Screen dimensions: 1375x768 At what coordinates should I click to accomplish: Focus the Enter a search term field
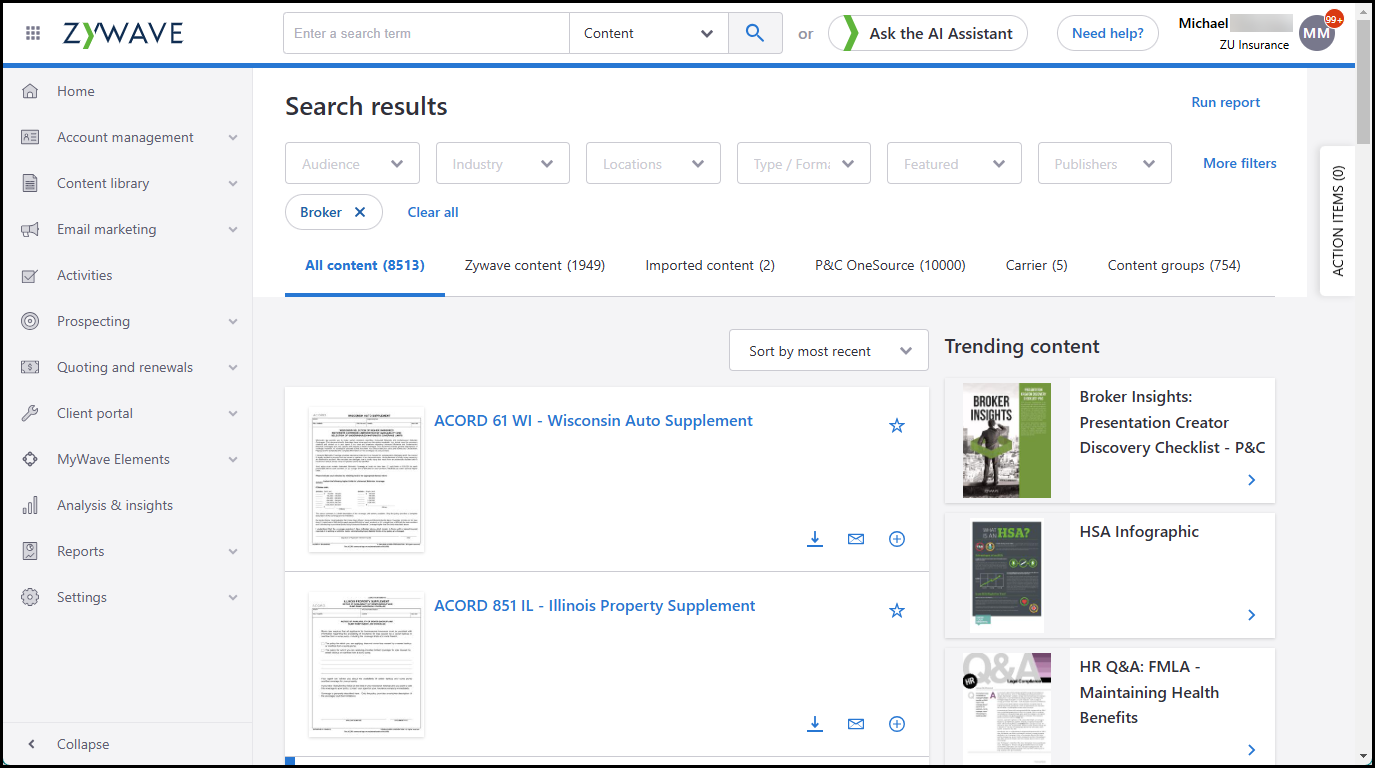tap(427, 33)
